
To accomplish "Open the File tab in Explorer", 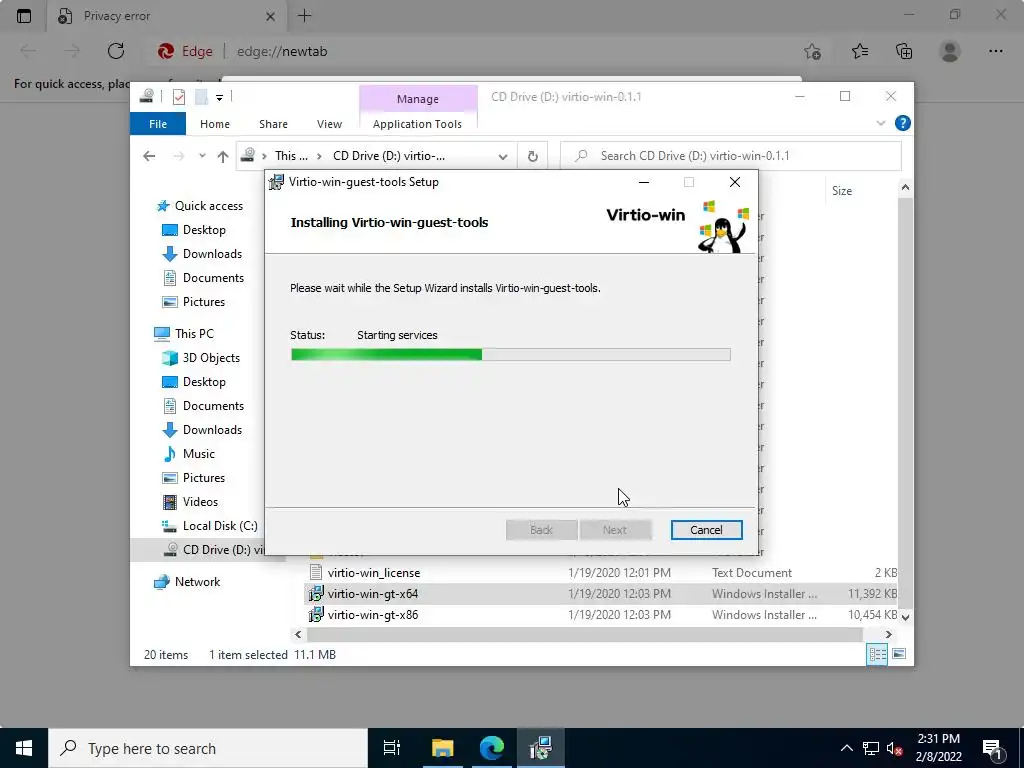I will click(158, 123).
